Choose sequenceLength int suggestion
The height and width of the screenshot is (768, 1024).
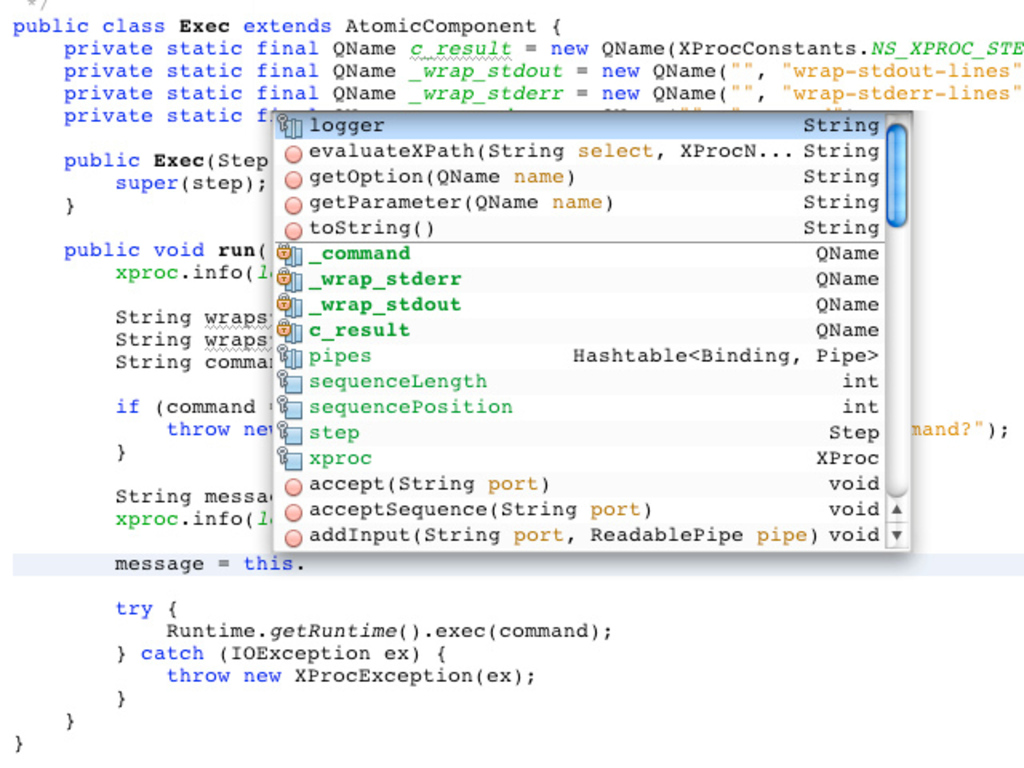(579, 381)
